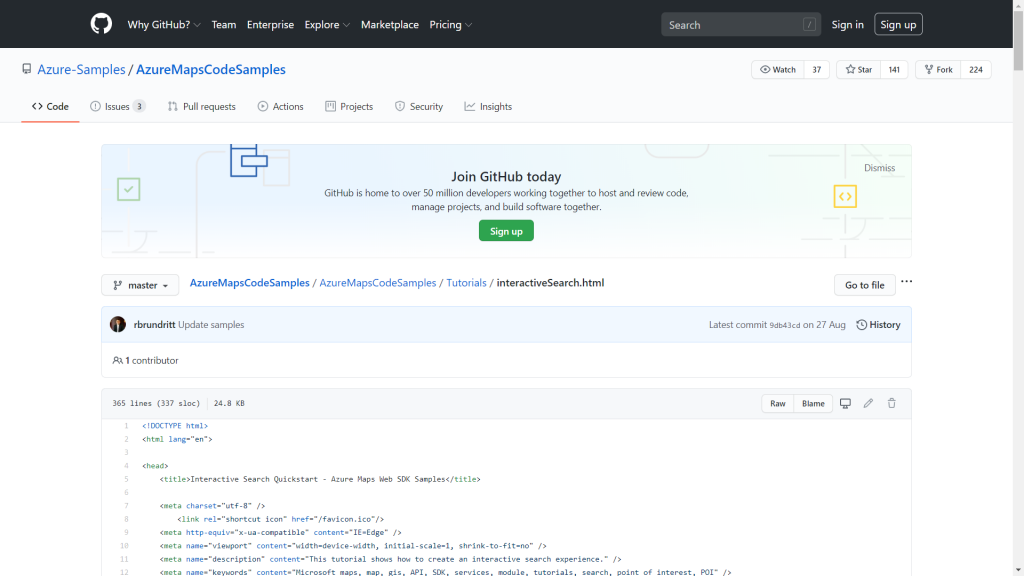
Task: Select the scrollbar down arrow
Action: [x=1018, y=571]
